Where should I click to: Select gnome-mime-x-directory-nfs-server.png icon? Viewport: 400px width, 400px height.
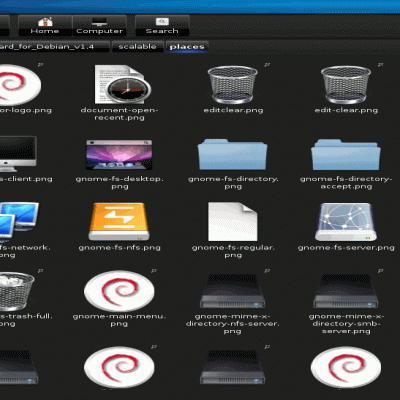(x=232, y=291)
